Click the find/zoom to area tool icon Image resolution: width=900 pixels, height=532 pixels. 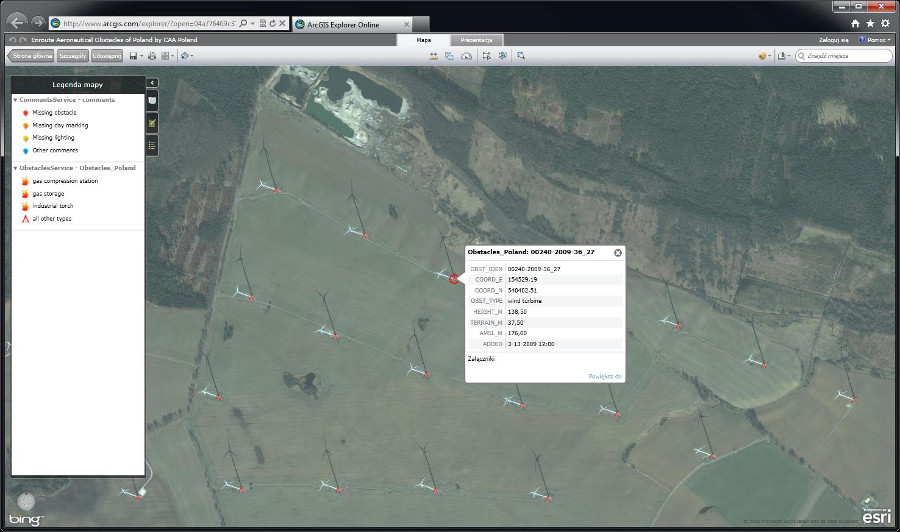click(521, 56)
